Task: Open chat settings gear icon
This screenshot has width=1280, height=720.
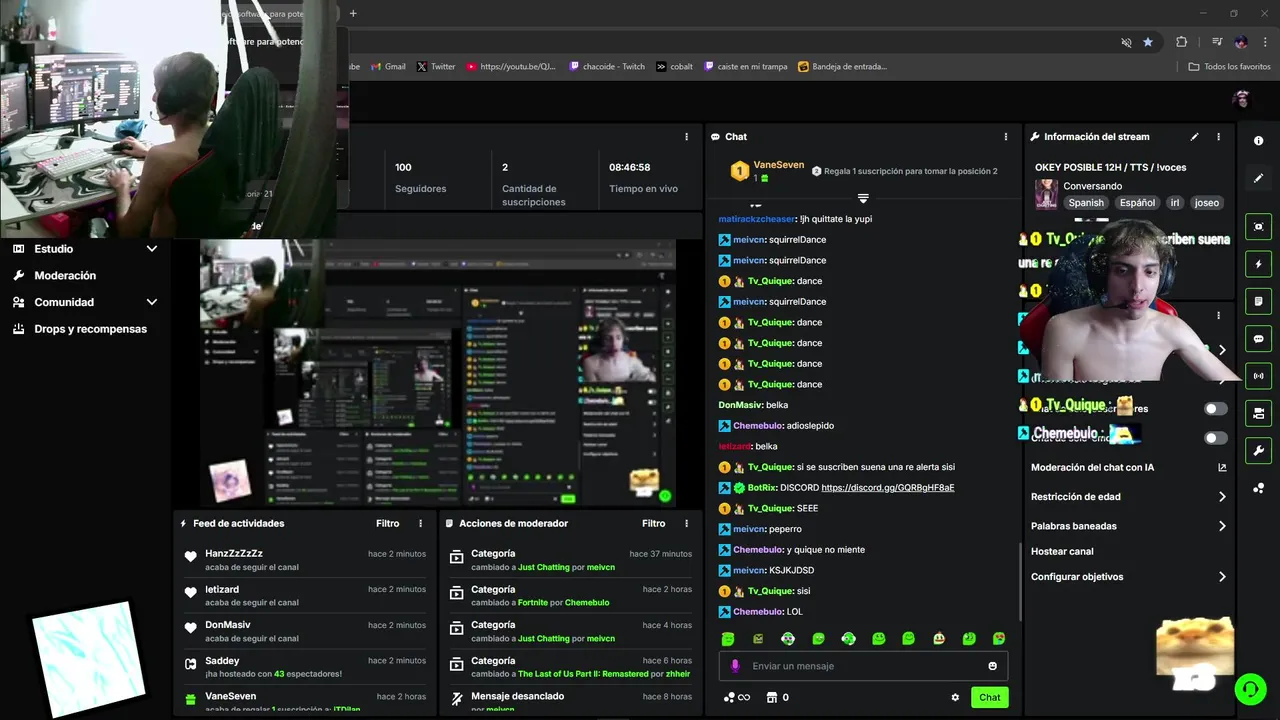Action: click(x=955, y=697)
